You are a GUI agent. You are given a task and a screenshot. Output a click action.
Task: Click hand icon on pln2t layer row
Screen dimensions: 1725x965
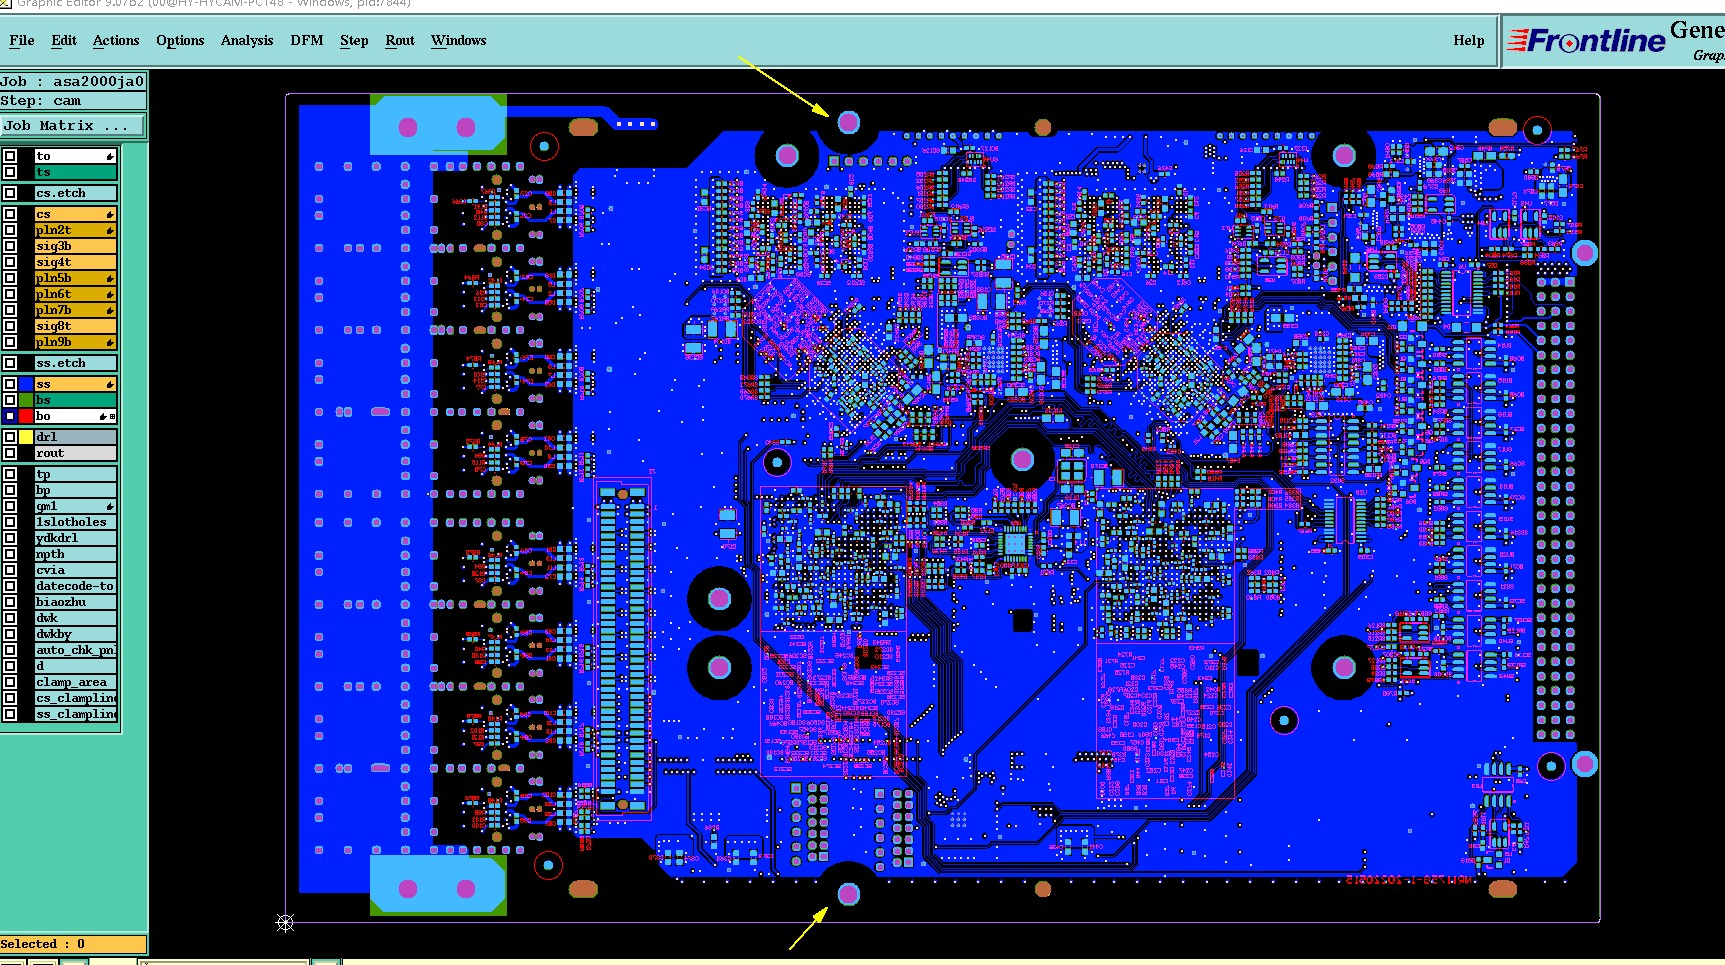point(110,231)
